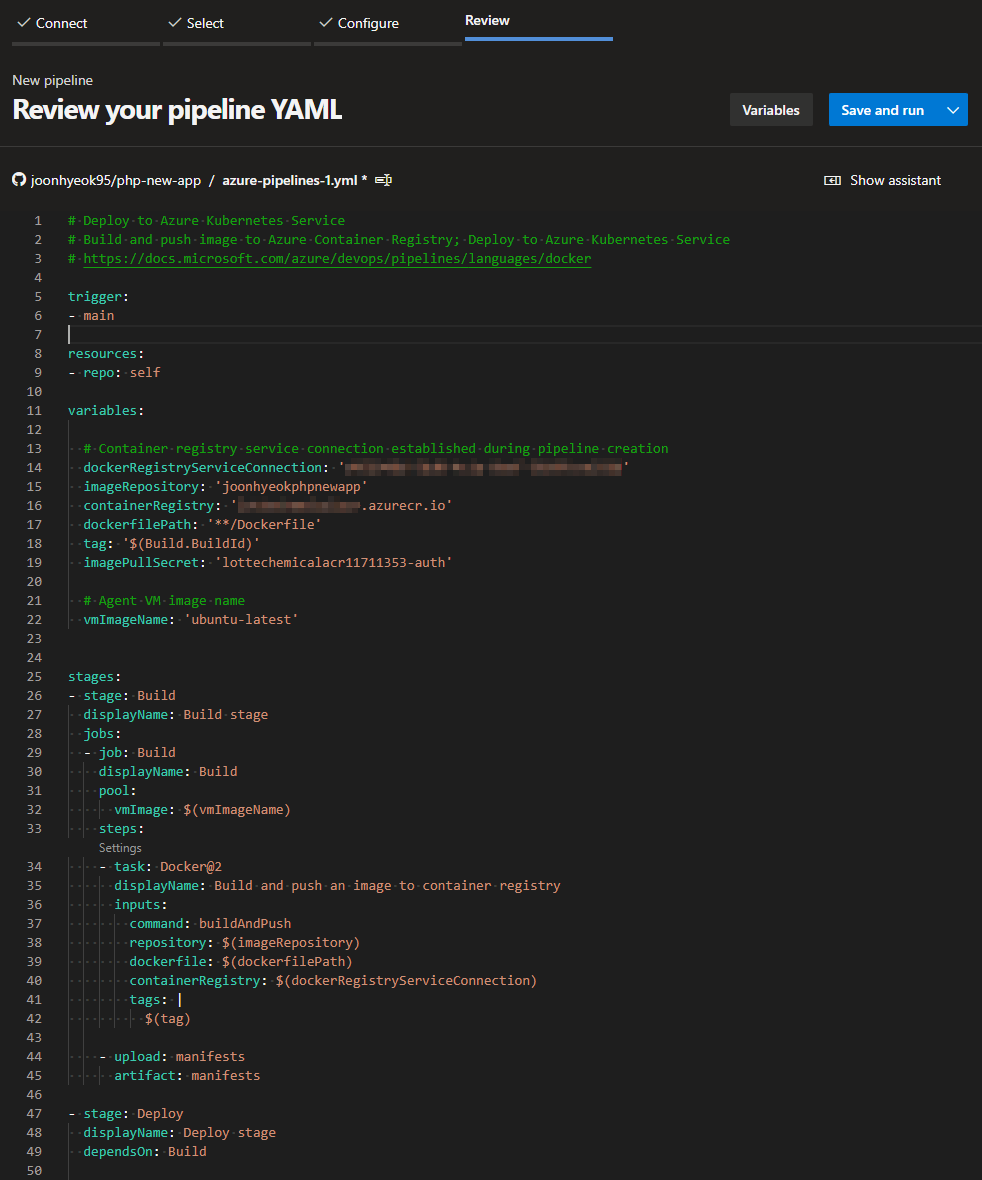Image resolution: width=982 pixels, height=1180 pixels.
Task: Click '- stage: Build' on line 26
Action: pos(122,695)
